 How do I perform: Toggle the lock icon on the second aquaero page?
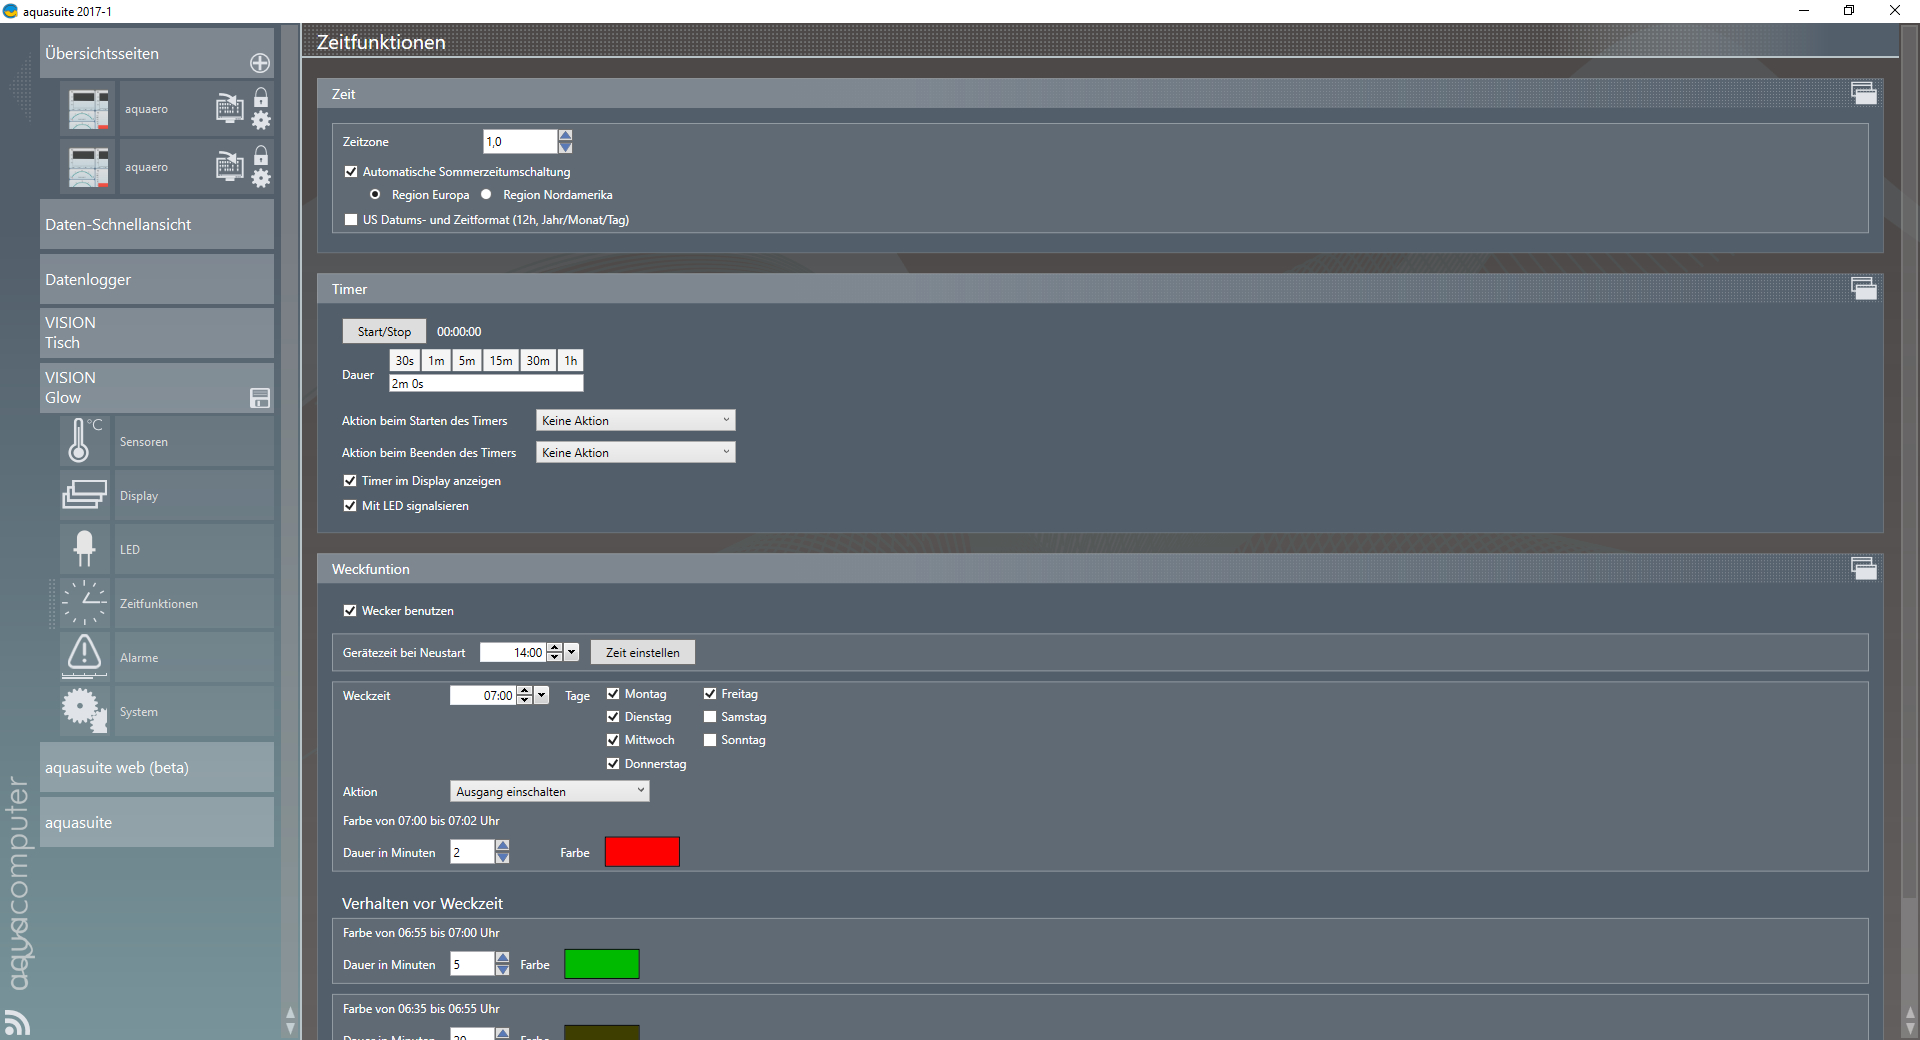coord(261,155)
